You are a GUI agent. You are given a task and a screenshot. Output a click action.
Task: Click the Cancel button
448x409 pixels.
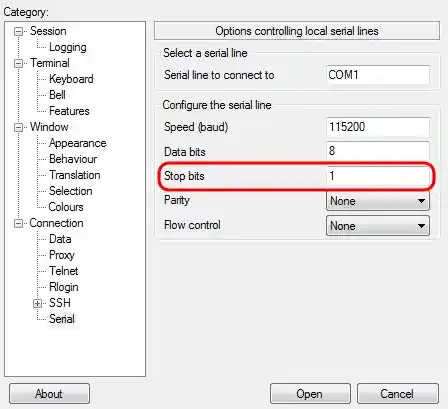click(x=398, y=394)
